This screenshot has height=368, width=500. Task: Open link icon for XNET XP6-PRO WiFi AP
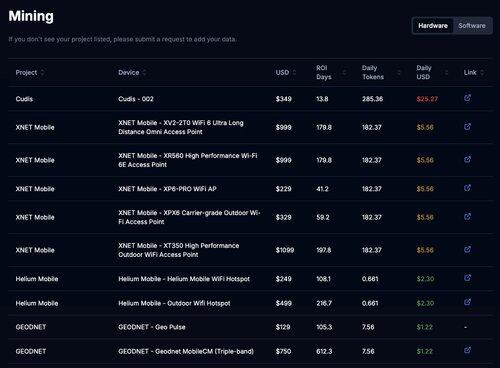point(467,188)
